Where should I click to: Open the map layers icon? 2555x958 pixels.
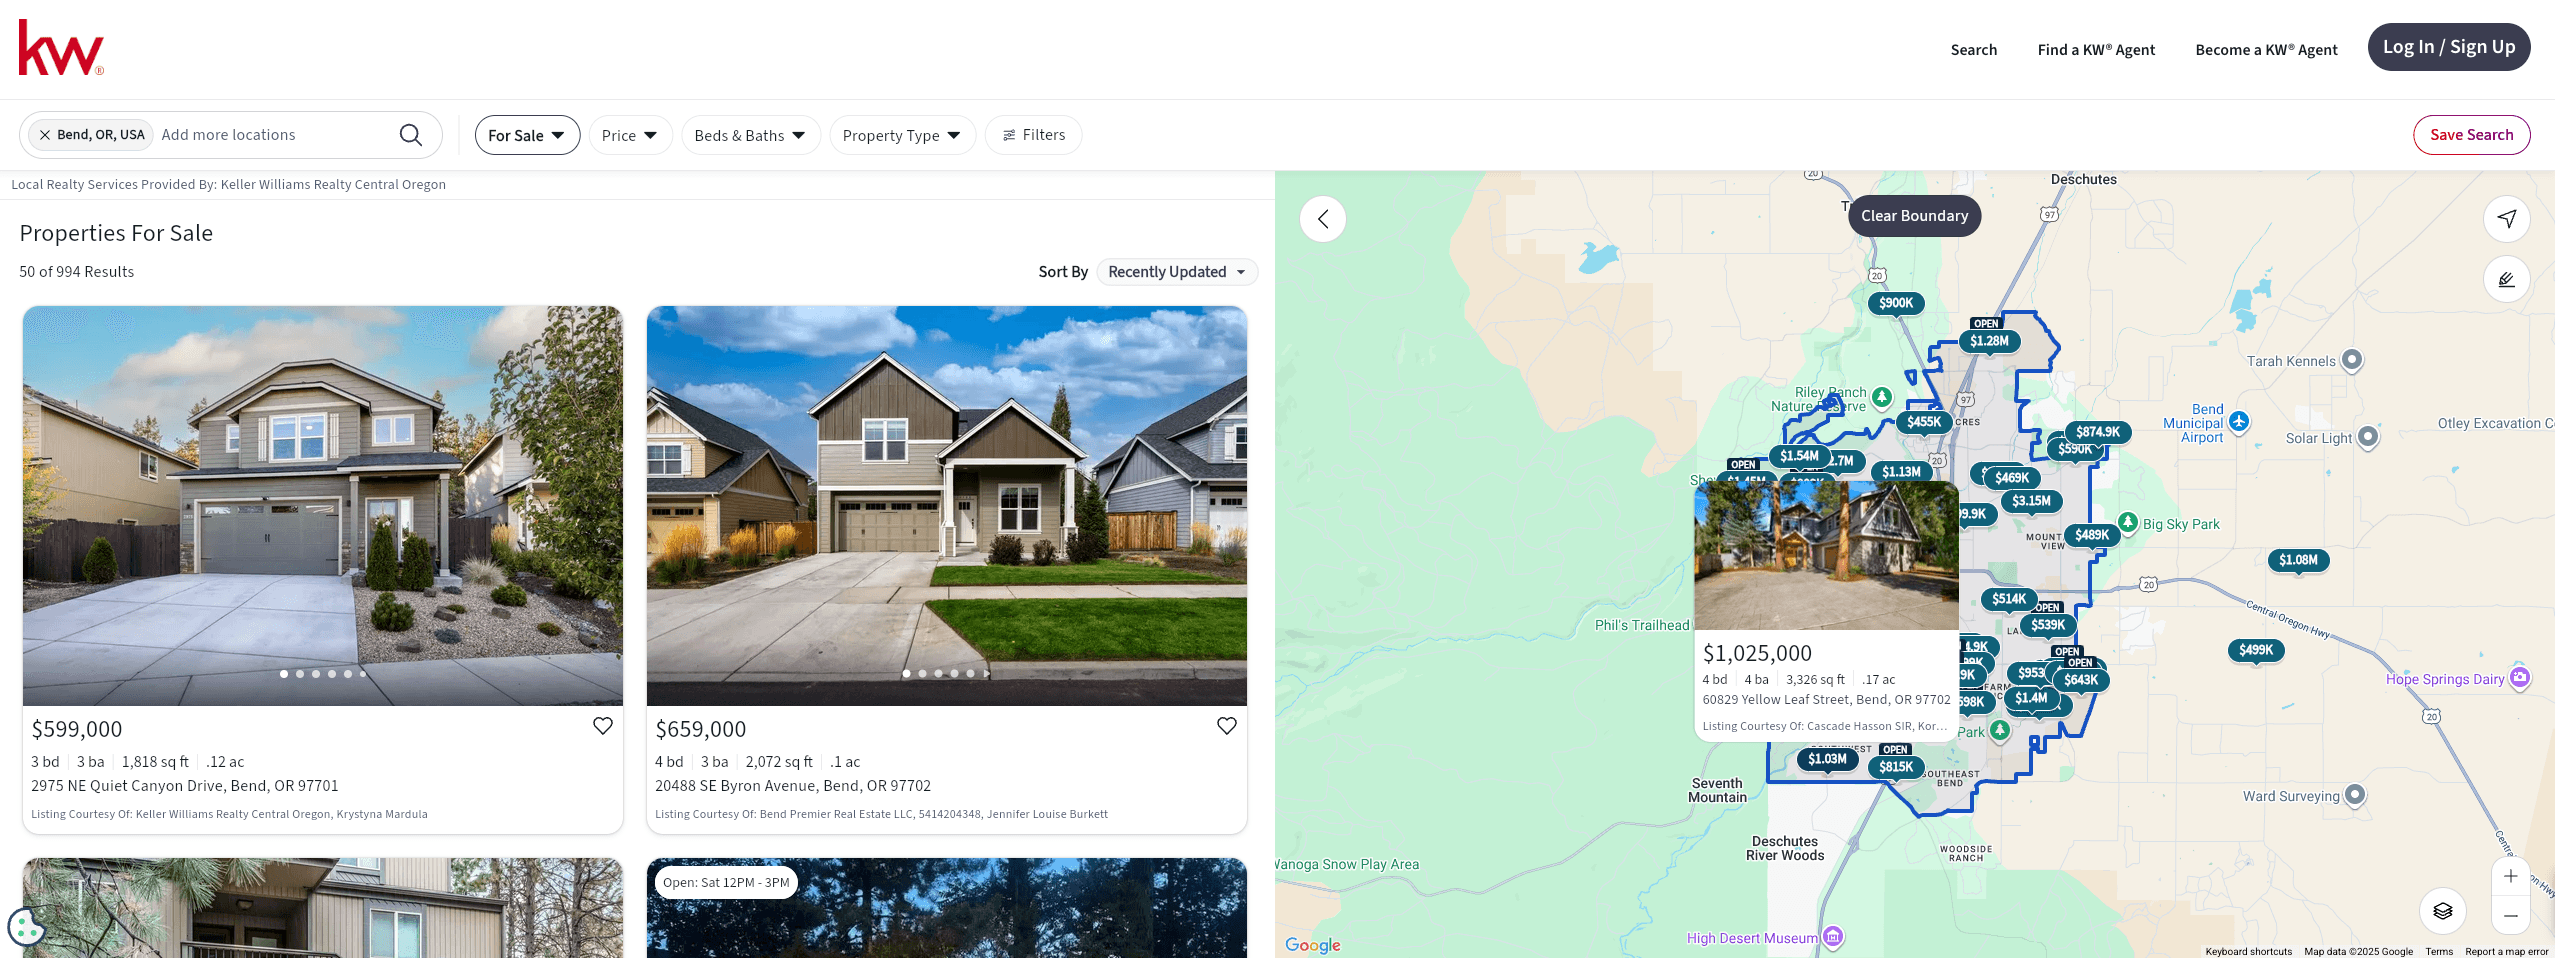point(2443,911)
